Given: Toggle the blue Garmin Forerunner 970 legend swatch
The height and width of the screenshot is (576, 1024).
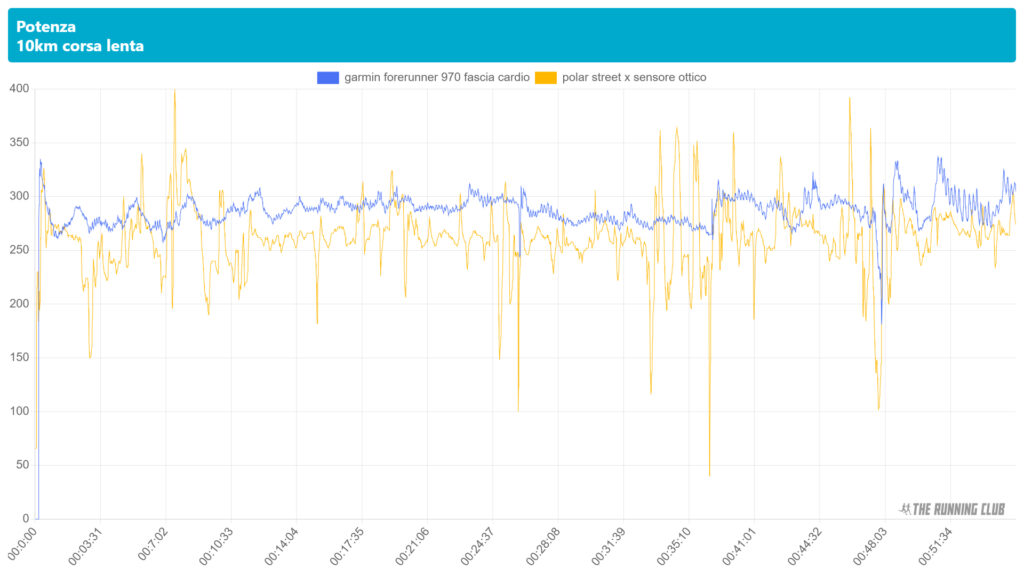Looking at the screenshot, I should coord(328,78).
